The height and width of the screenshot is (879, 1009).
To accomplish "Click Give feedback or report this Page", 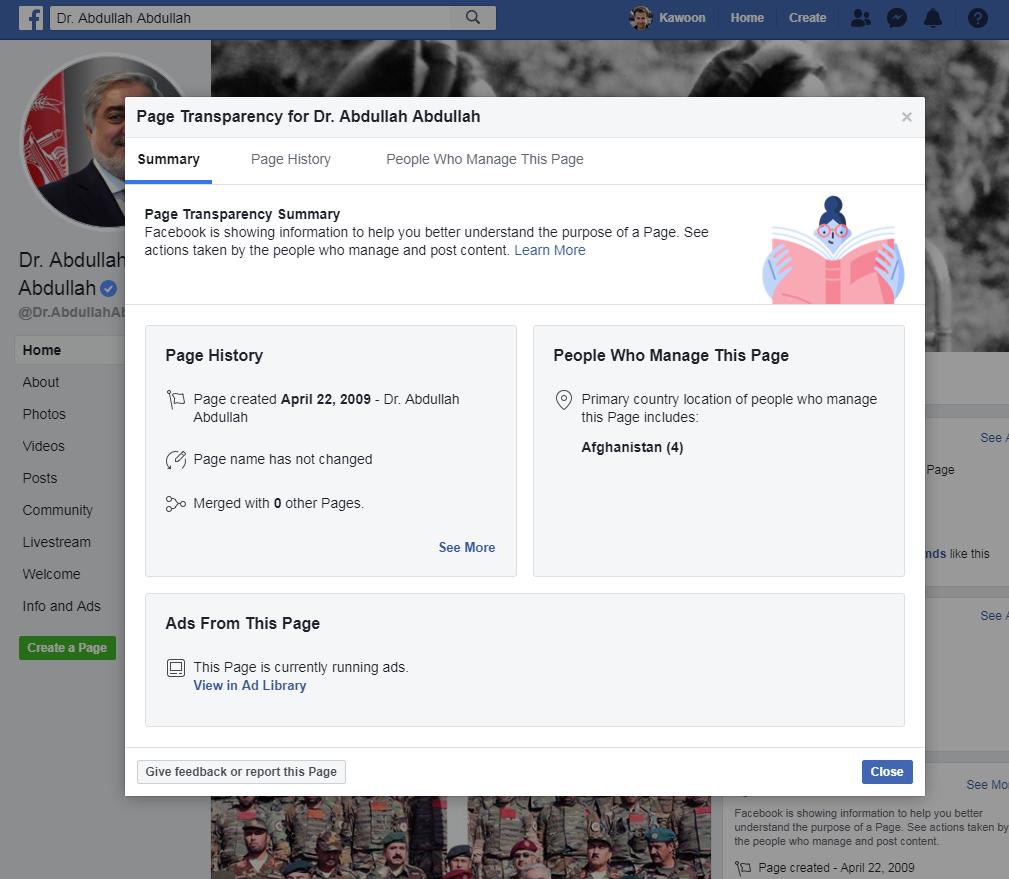I will click(241, 772).
